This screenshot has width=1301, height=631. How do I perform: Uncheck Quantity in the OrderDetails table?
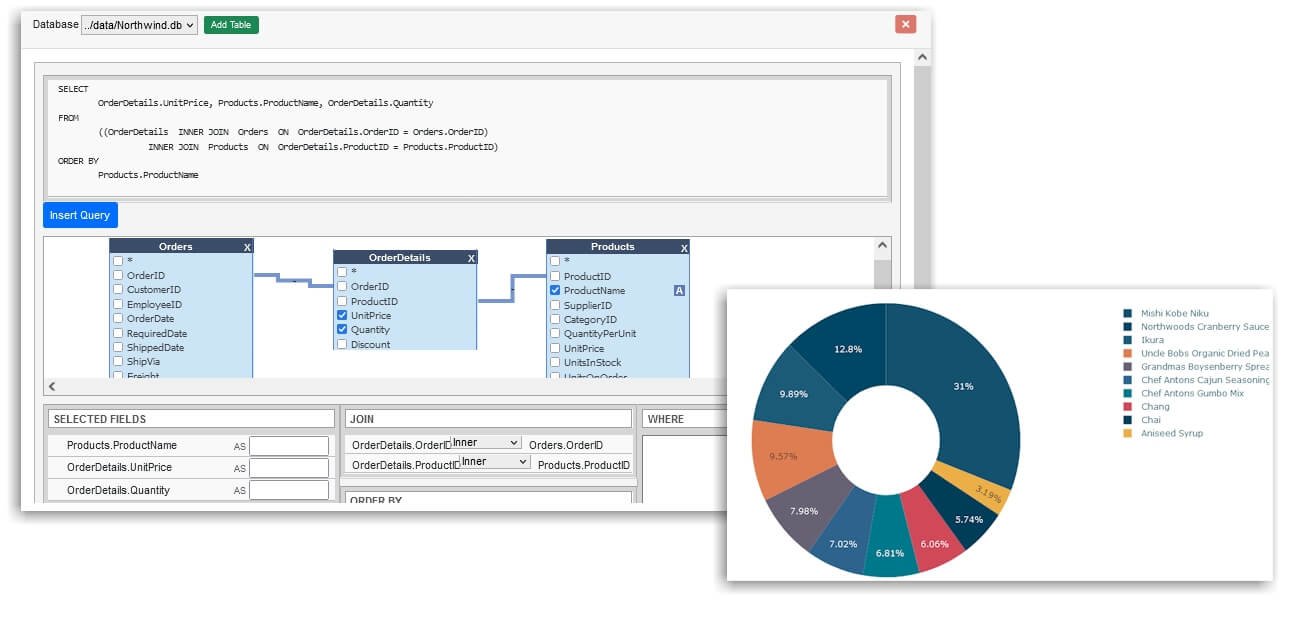(x=341, y=329)
